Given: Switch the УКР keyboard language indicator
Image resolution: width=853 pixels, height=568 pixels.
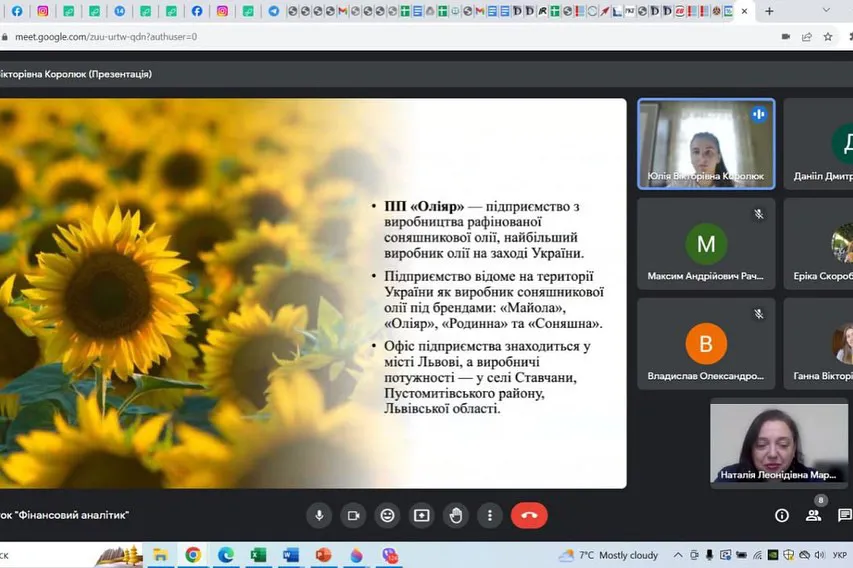Looking at the screenshot, I should click(839, 555).
